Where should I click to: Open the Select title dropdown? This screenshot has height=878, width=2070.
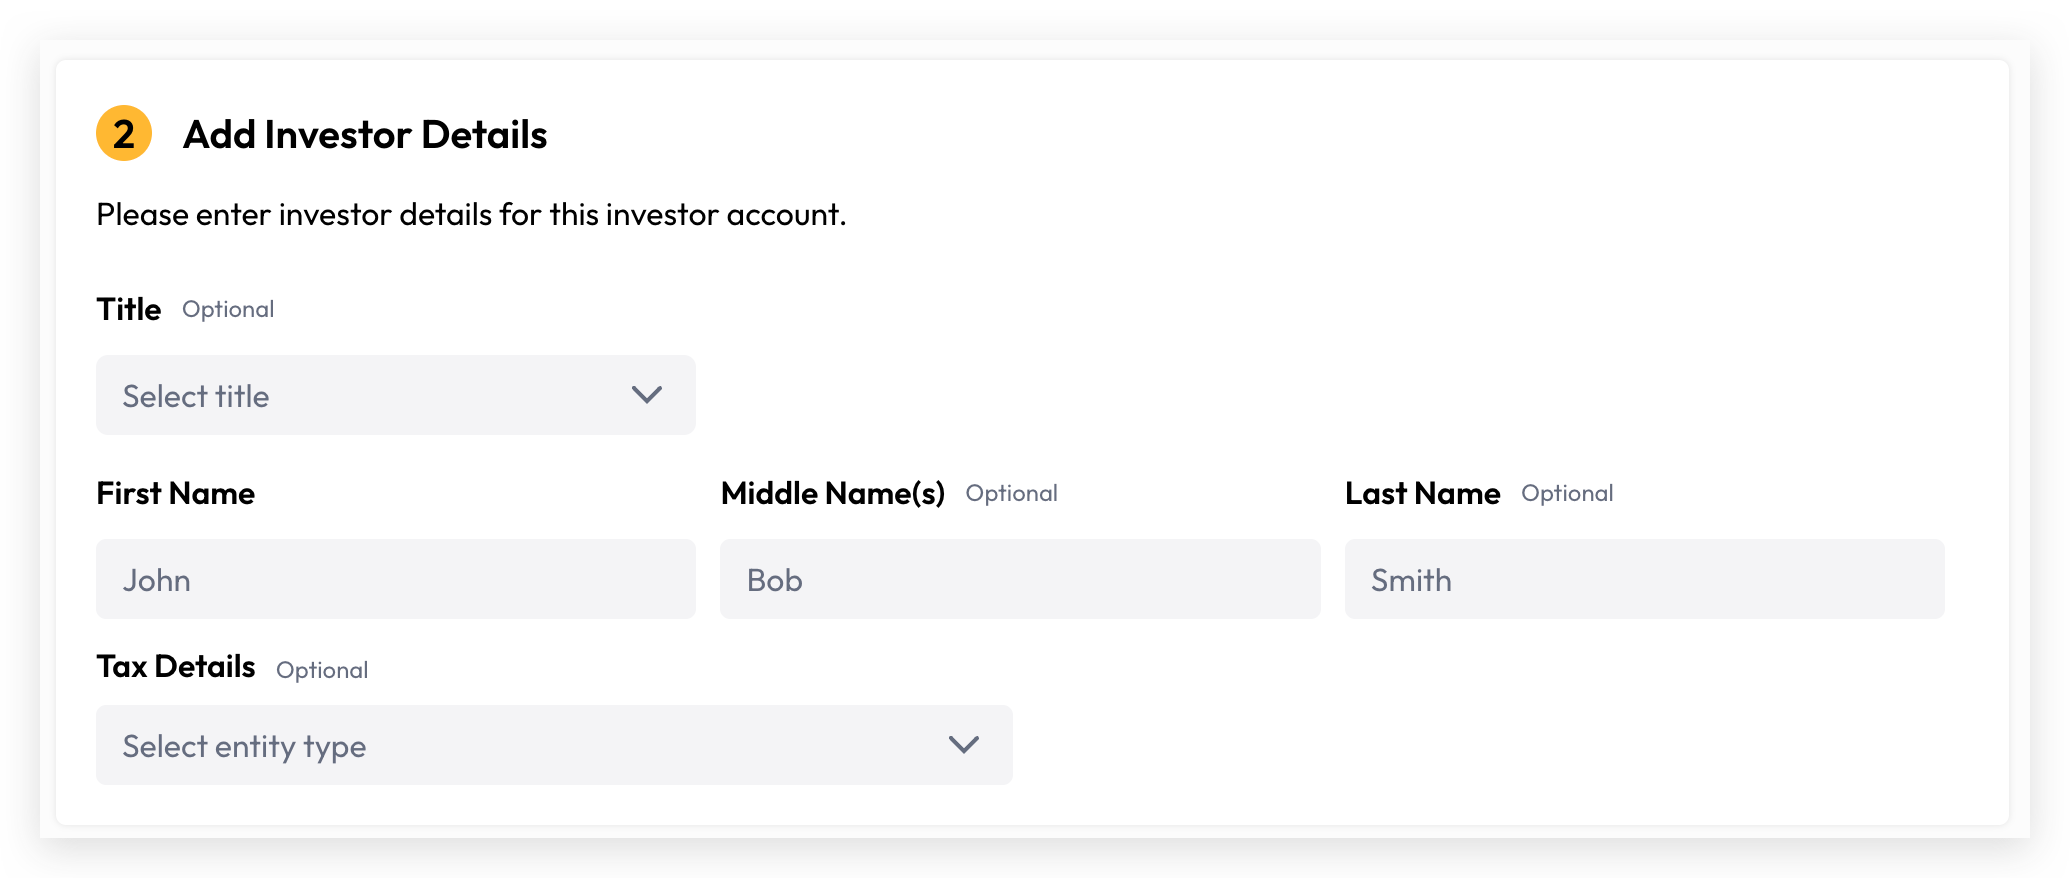pos(396,395)
